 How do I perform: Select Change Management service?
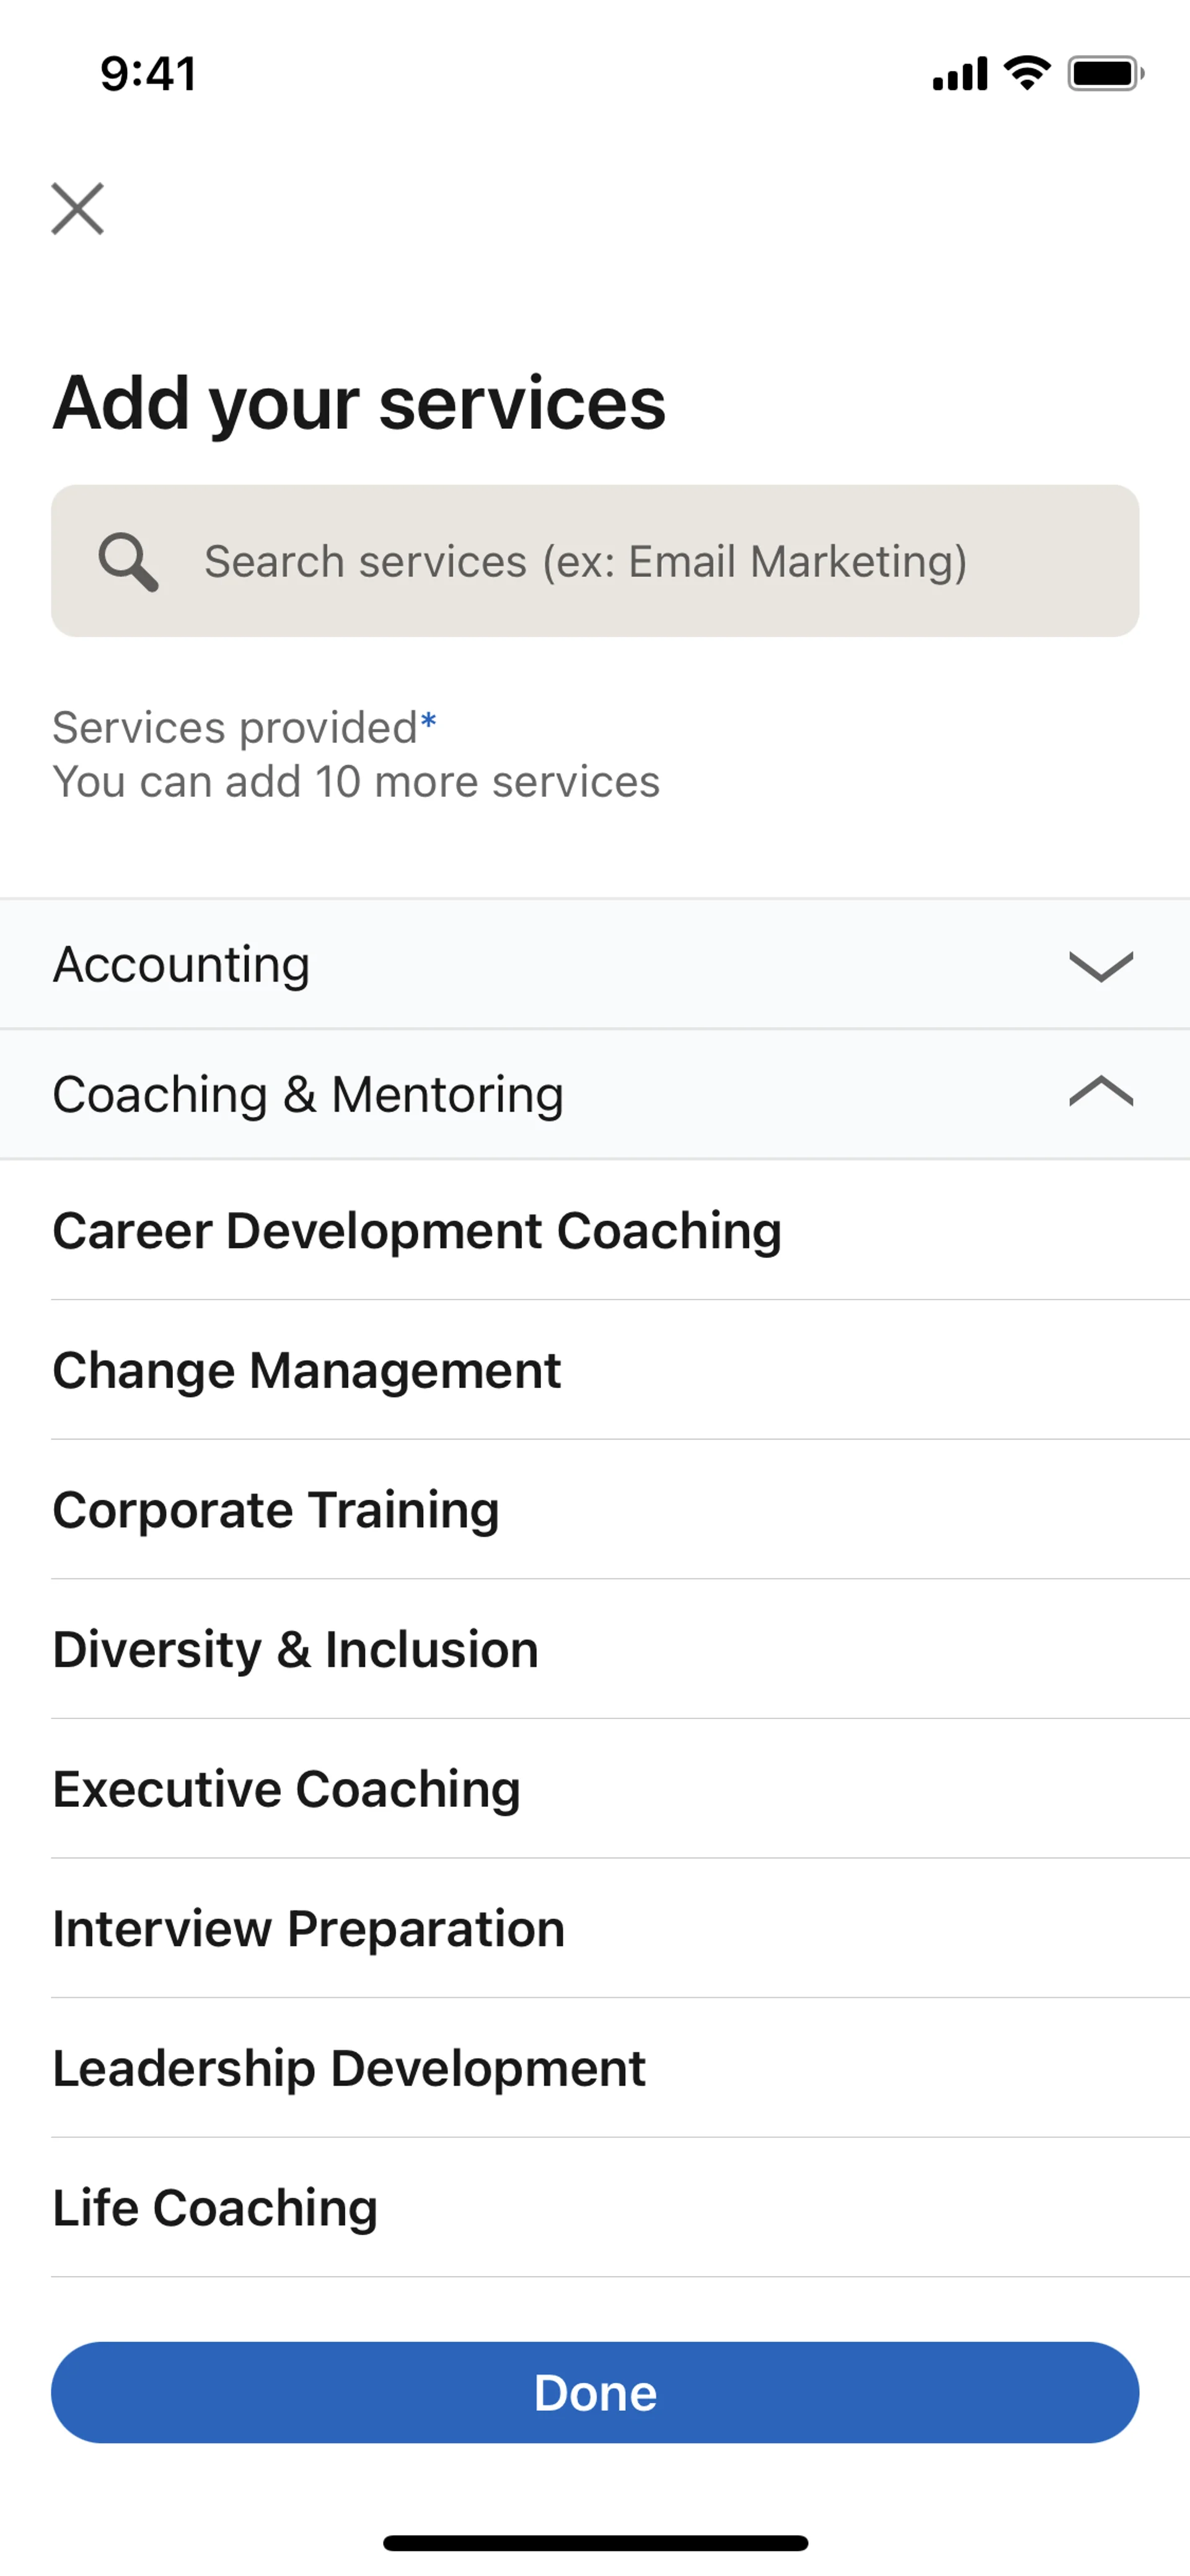click(307, 1371)
